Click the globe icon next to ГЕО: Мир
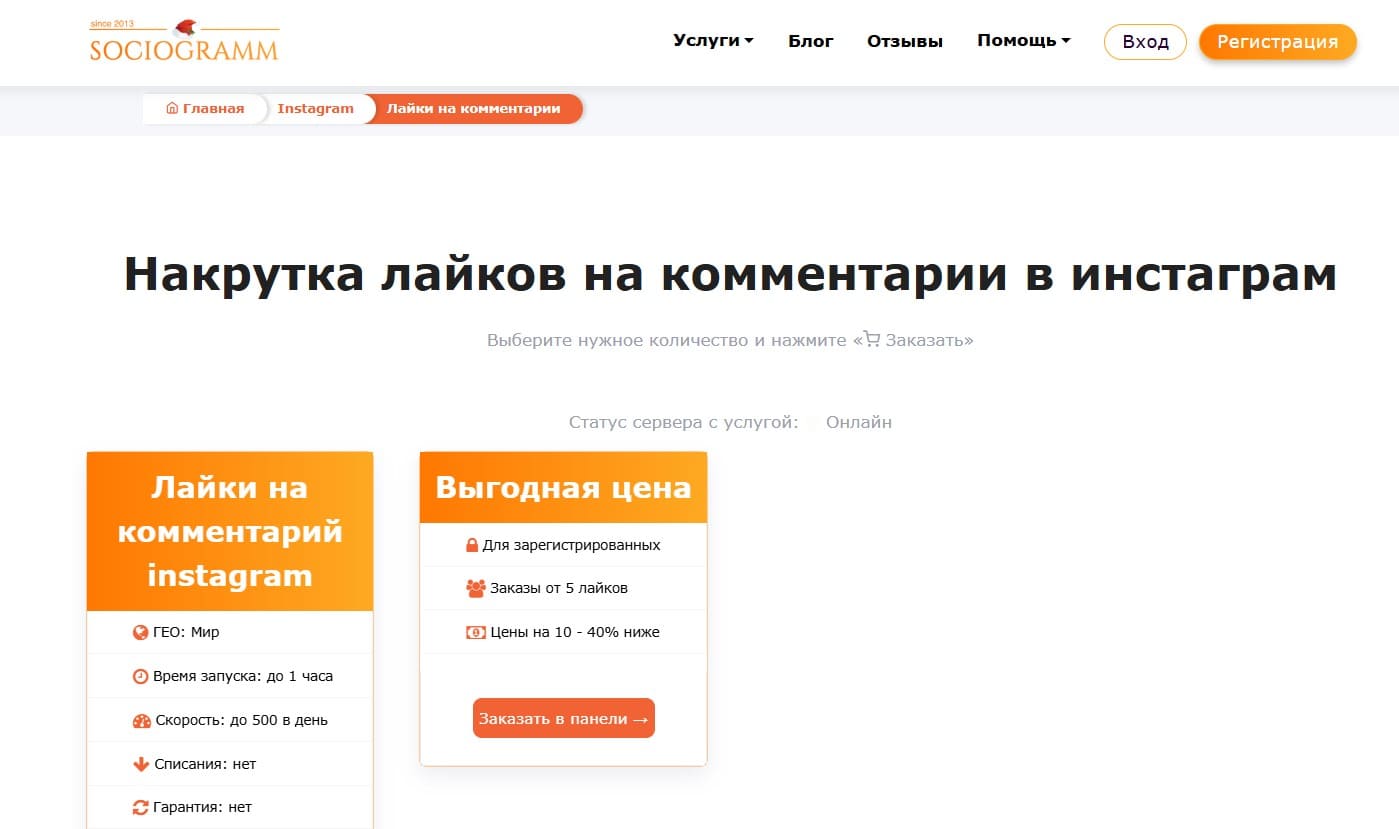The height and width of the screenshot is (829, 1399). click(140, 632)
